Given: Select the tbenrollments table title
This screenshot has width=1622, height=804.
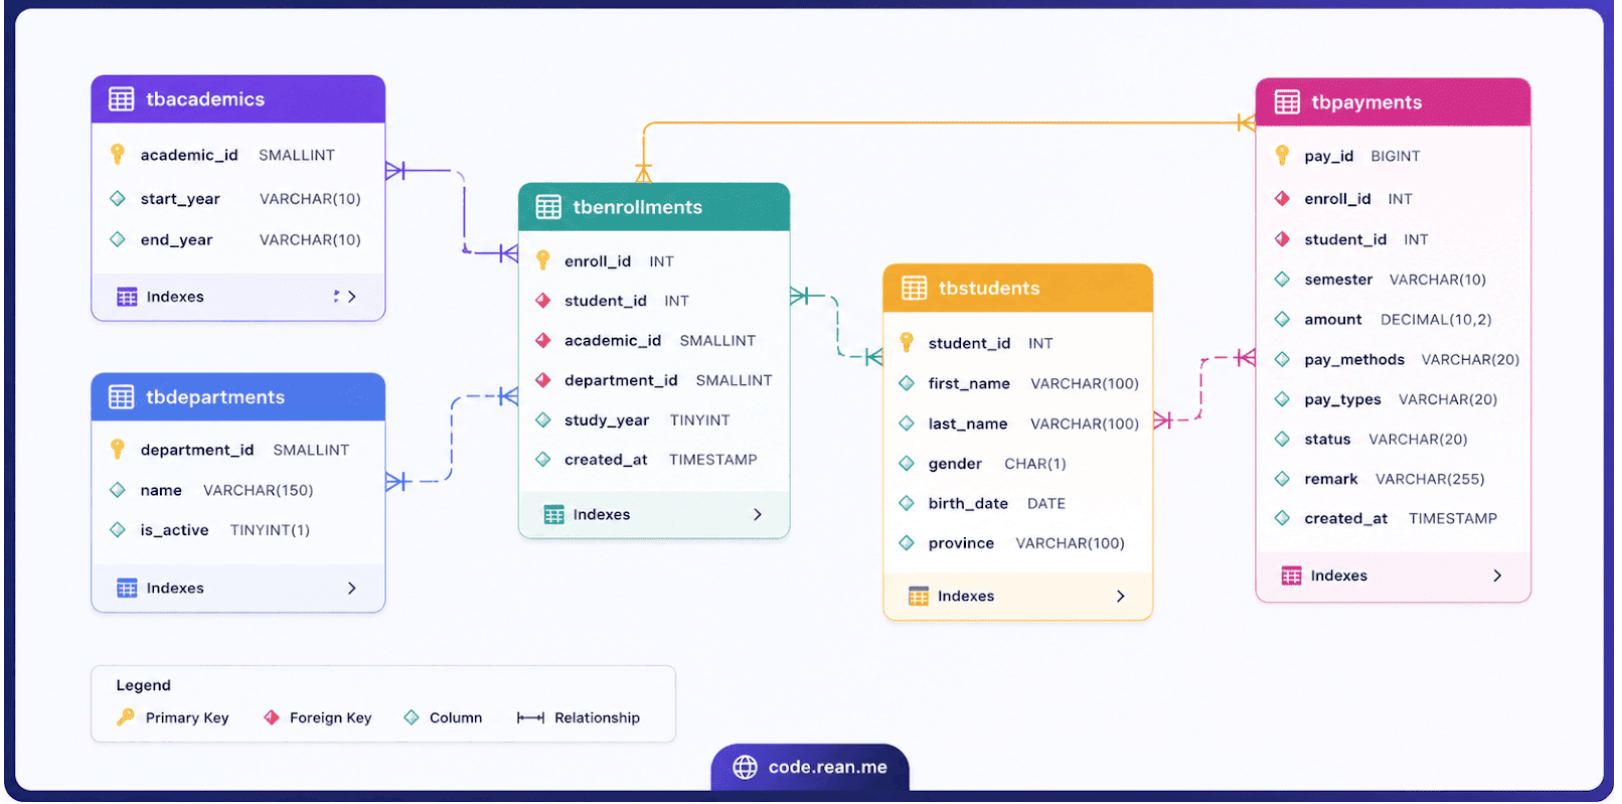Looking at the screenshot, I should coord(637,207).
